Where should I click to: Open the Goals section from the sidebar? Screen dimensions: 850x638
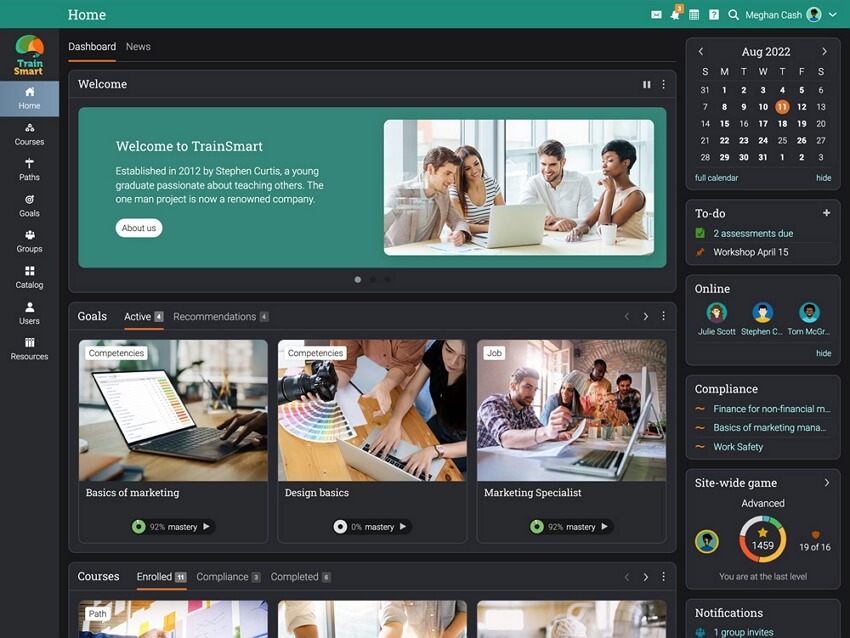[29, 206]
